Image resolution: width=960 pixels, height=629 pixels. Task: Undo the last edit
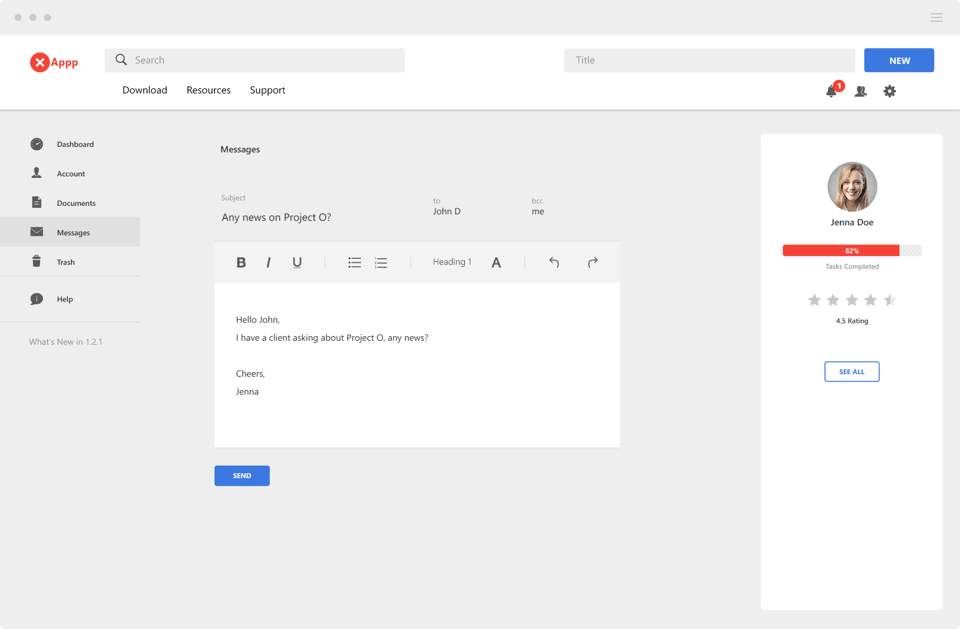[554, 263]
